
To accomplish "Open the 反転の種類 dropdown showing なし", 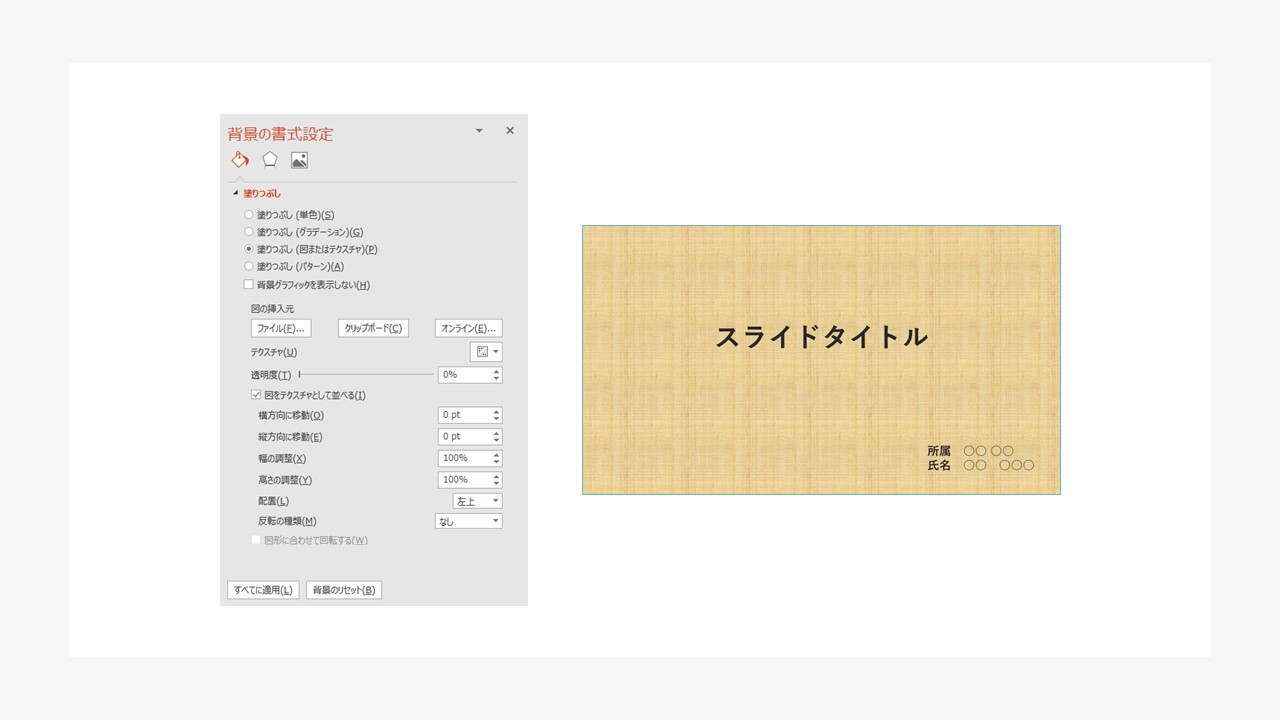I will [468, 520].
